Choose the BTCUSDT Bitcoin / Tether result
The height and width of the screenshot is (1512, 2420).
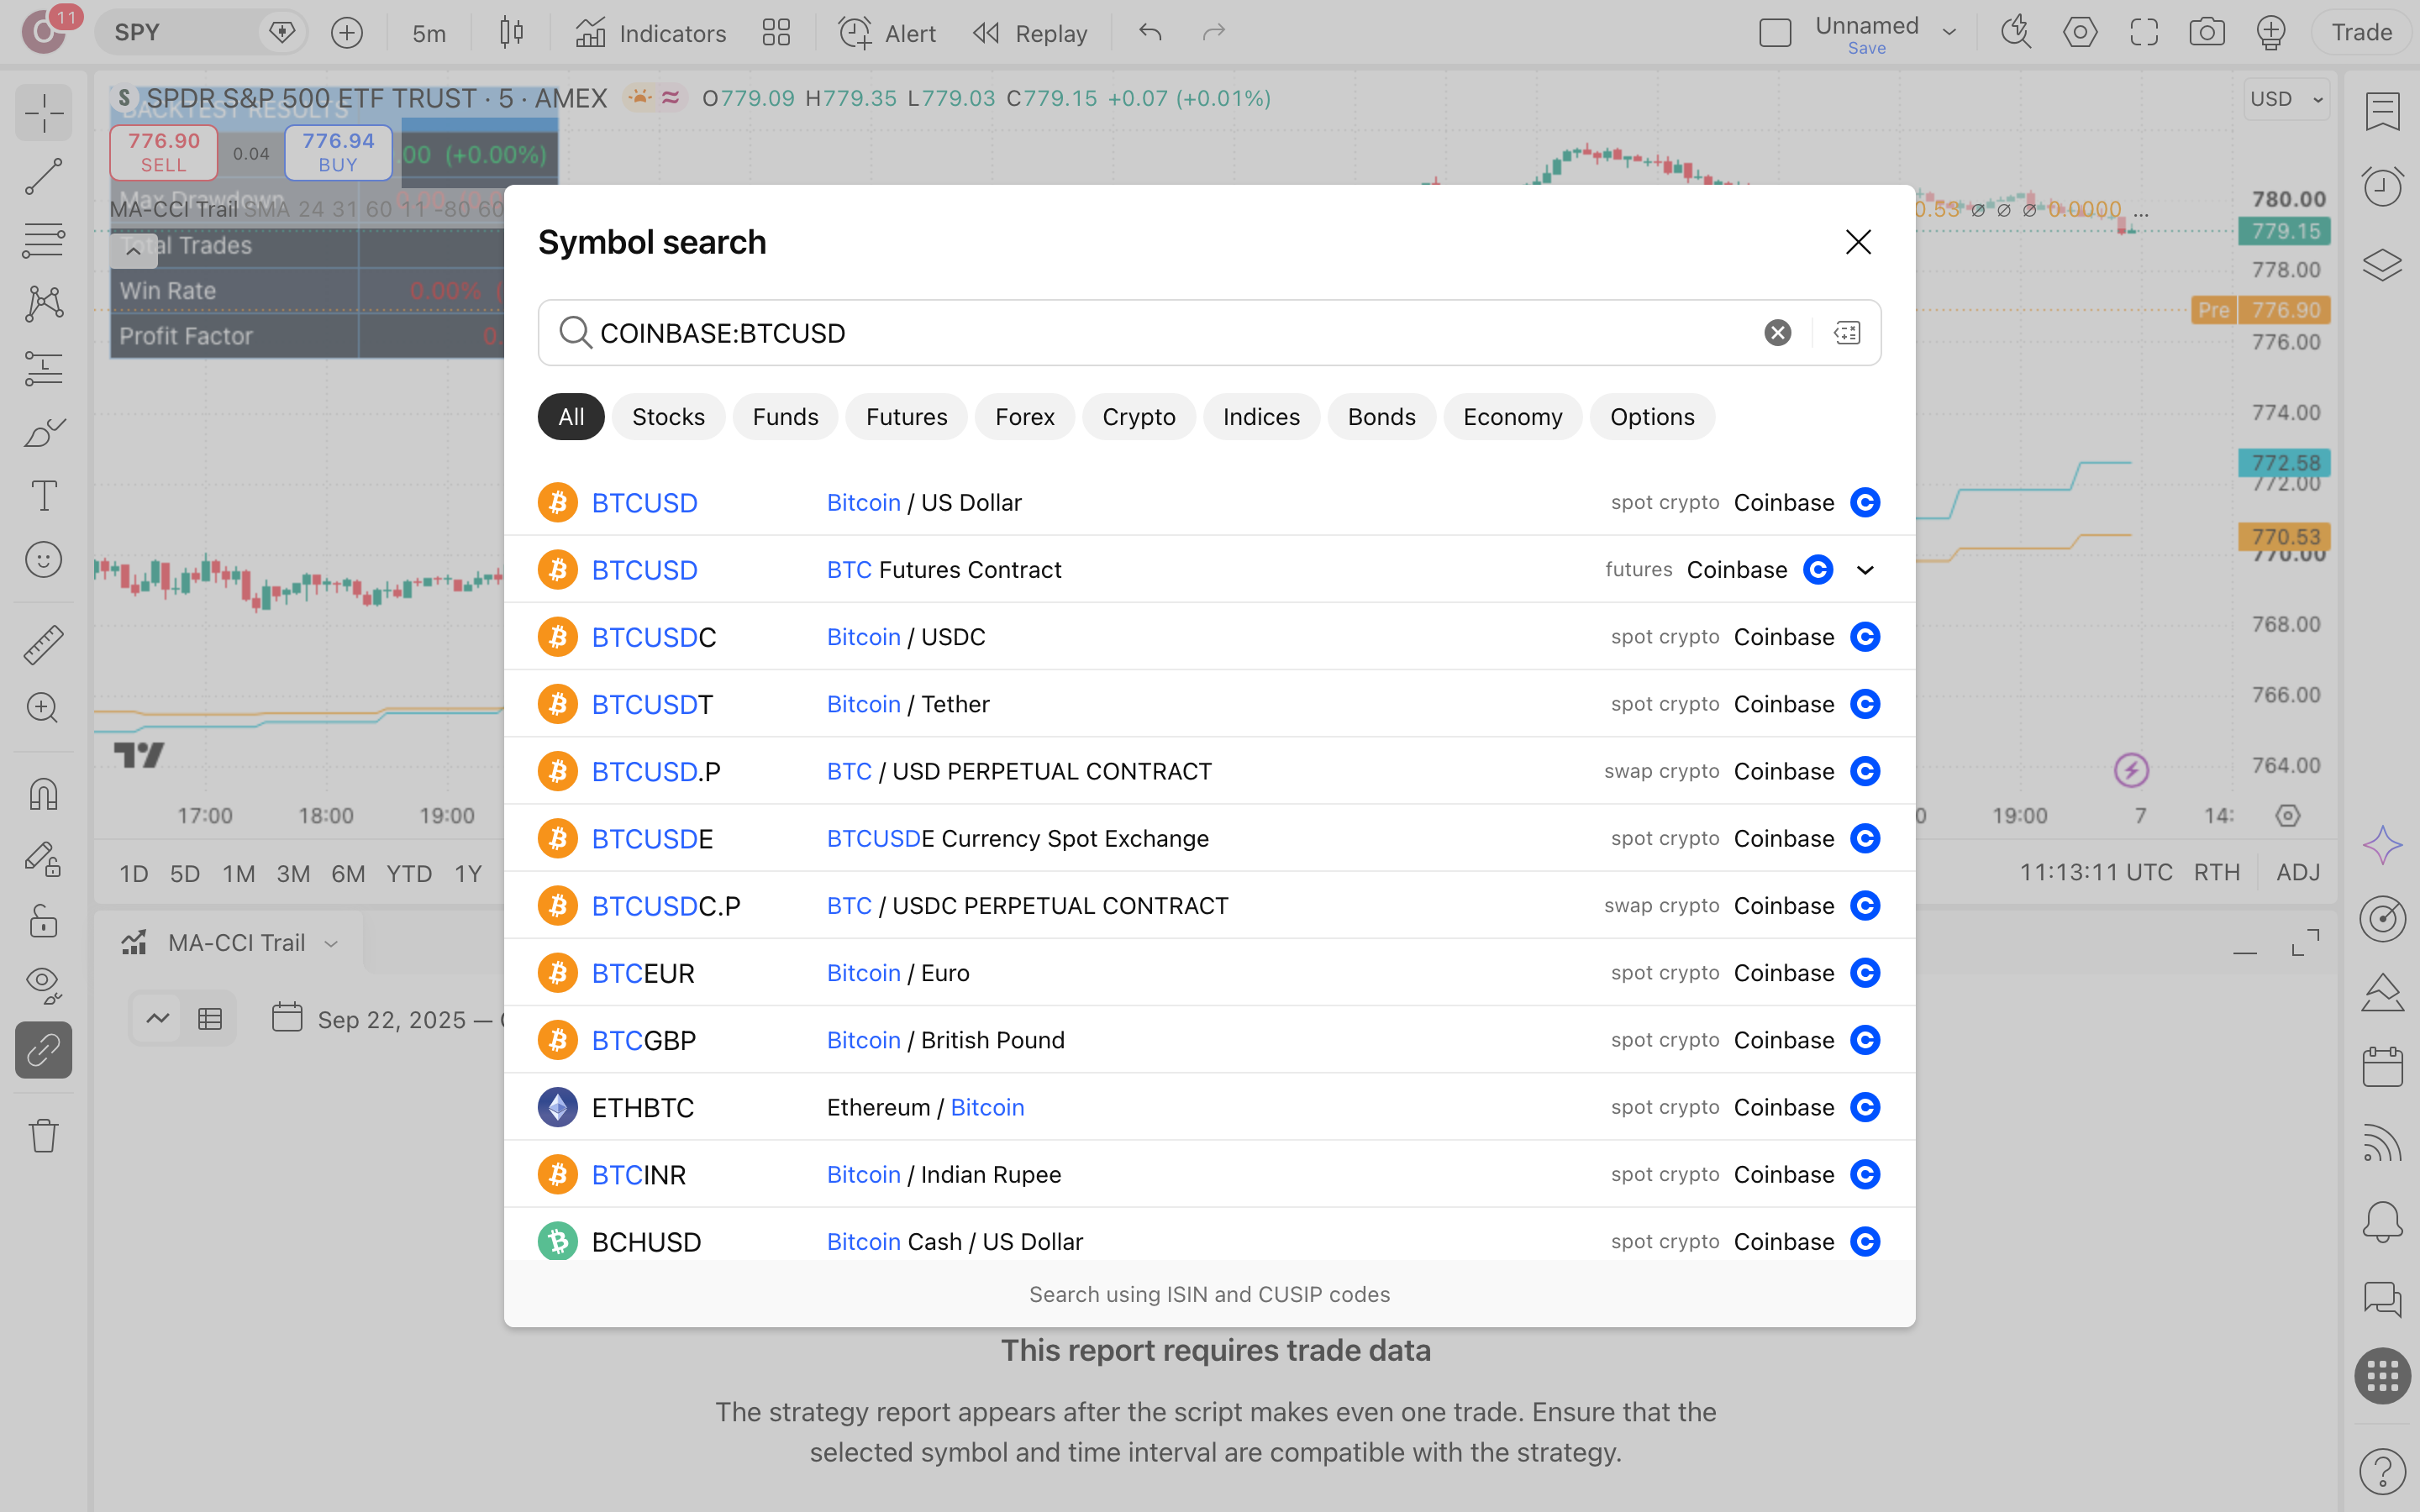coord(1209,704)
